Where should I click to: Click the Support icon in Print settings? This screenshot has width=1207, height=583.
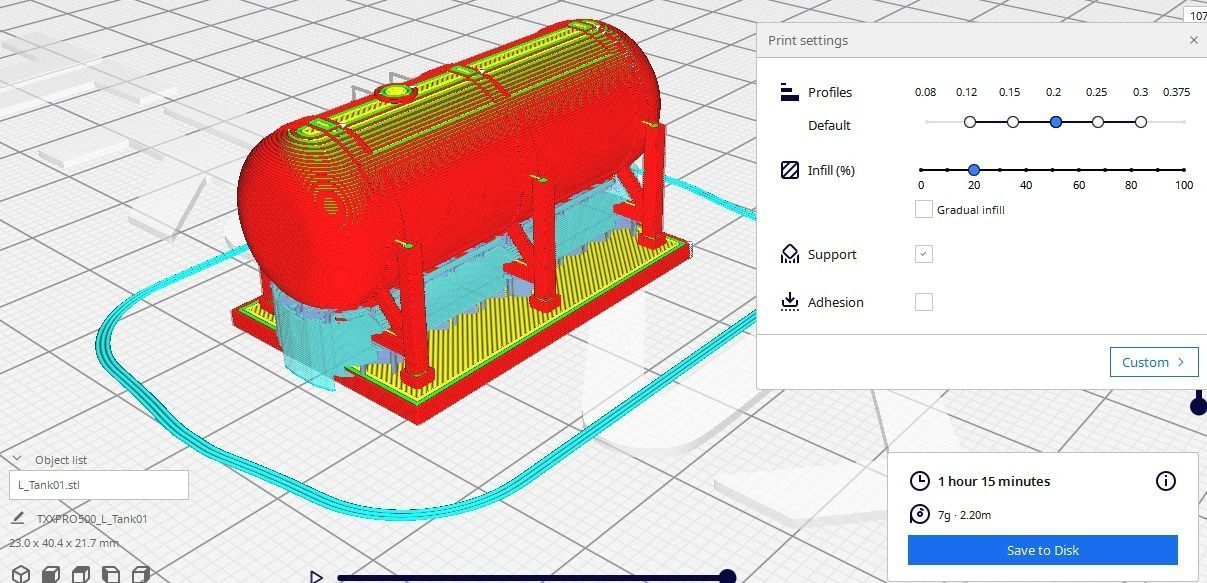pyautogui.click(x=788, y=254)
